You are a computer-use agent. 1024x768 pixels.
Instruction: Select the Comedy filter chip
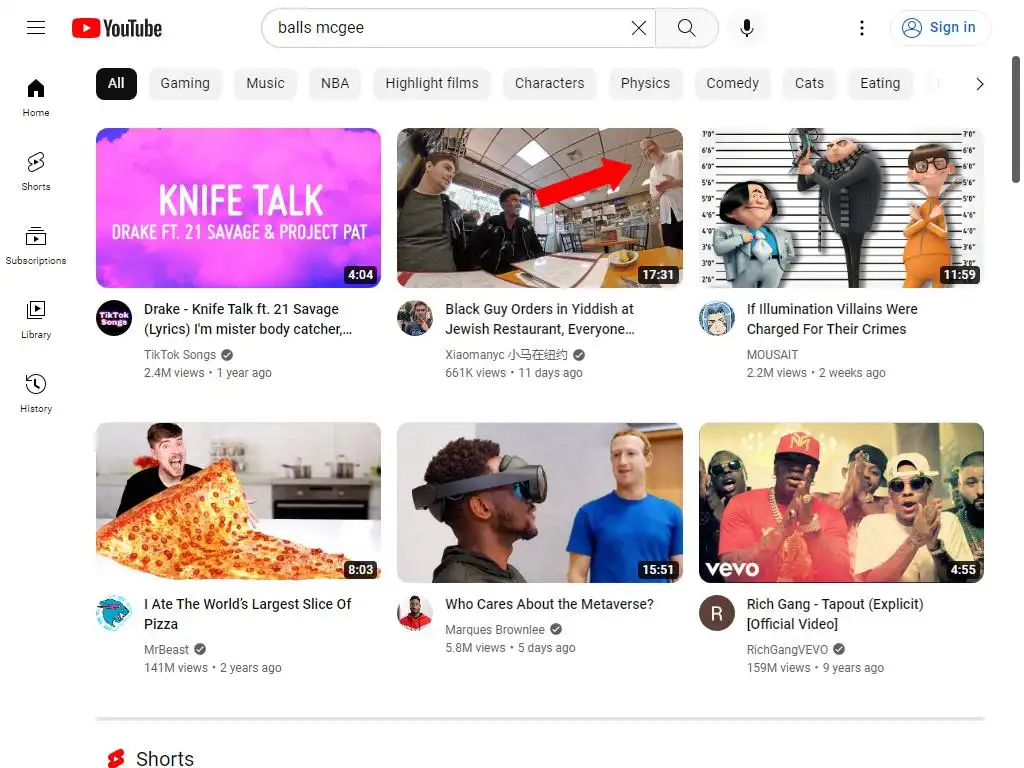[x=732, y=84]
